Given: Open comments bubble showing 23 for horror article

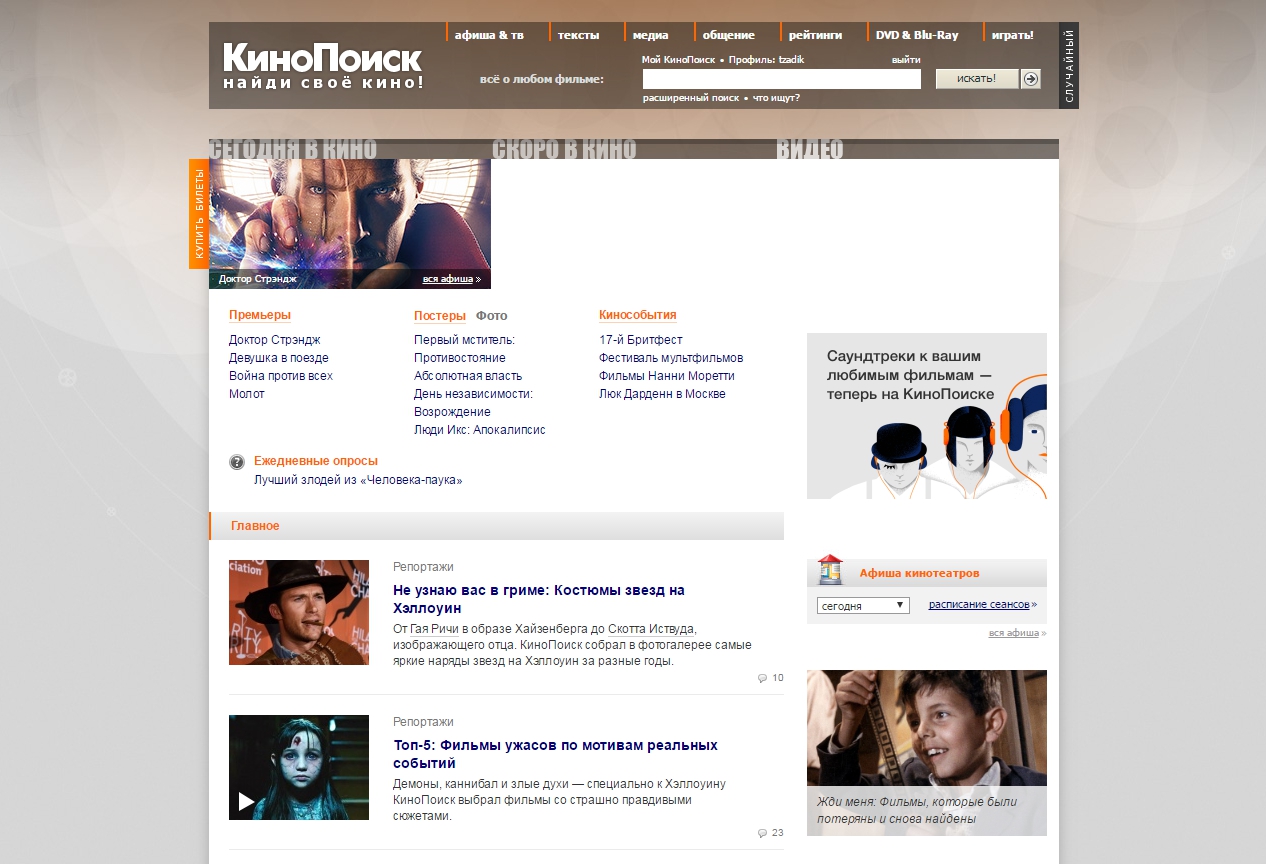Looking at the screenshot, I should click(x=770, y=833).
